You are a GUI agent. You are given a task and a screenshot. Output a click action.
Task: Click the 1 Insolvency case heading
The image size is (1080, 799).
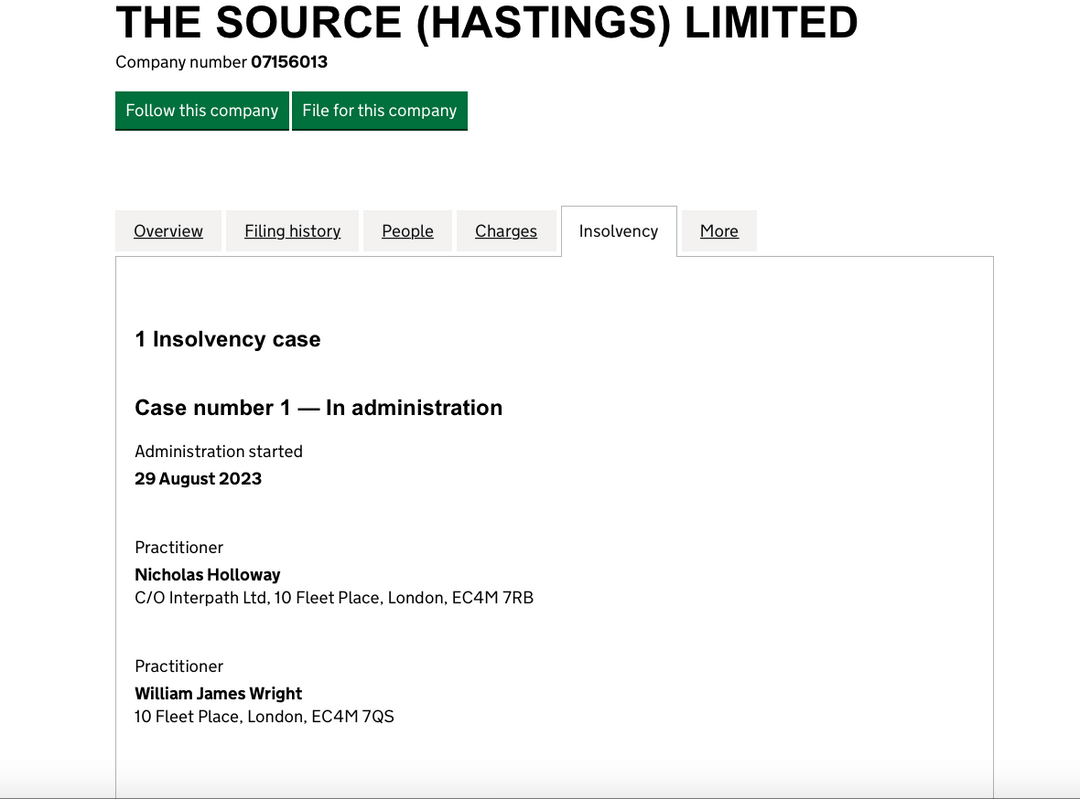point(228,339)
